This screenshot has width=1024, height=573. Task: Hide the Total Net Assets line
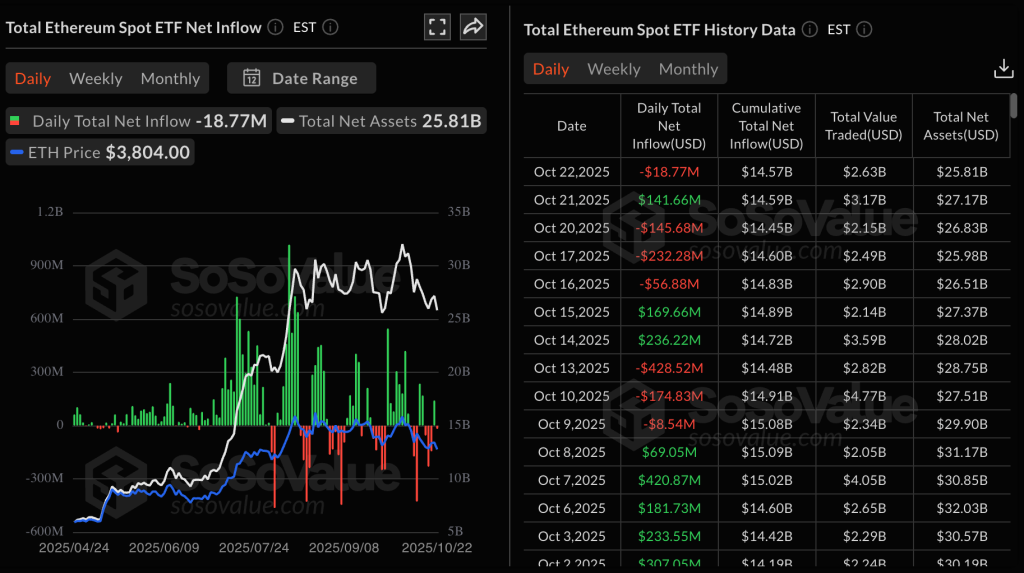pyautogui.click(x=381, y=121)
